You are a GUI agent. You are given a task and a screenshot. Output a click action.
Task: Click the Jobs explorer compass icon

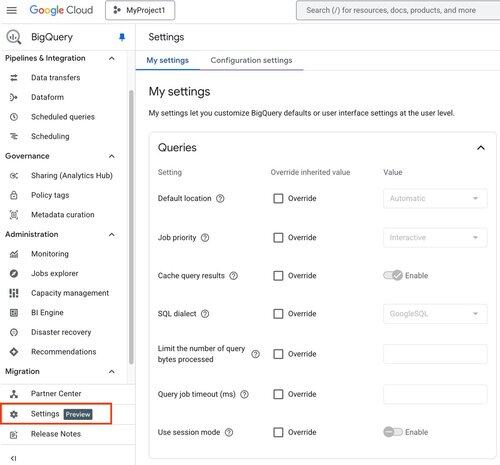(14, 274)
